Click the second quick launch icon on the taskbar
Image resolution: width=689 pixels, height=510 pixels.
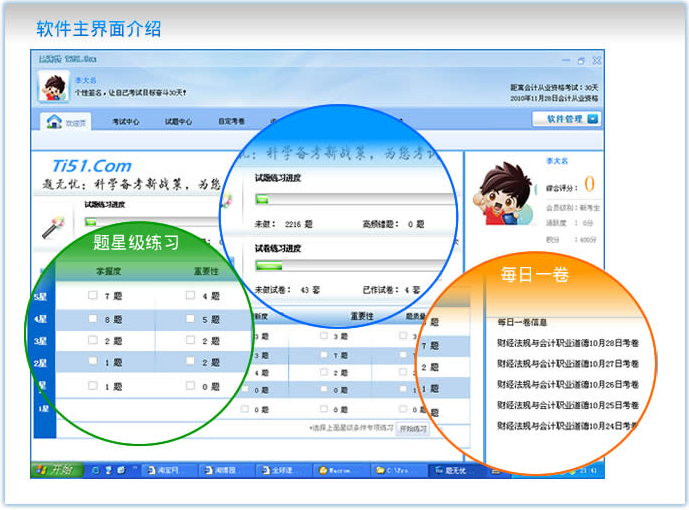coord(108,470)
